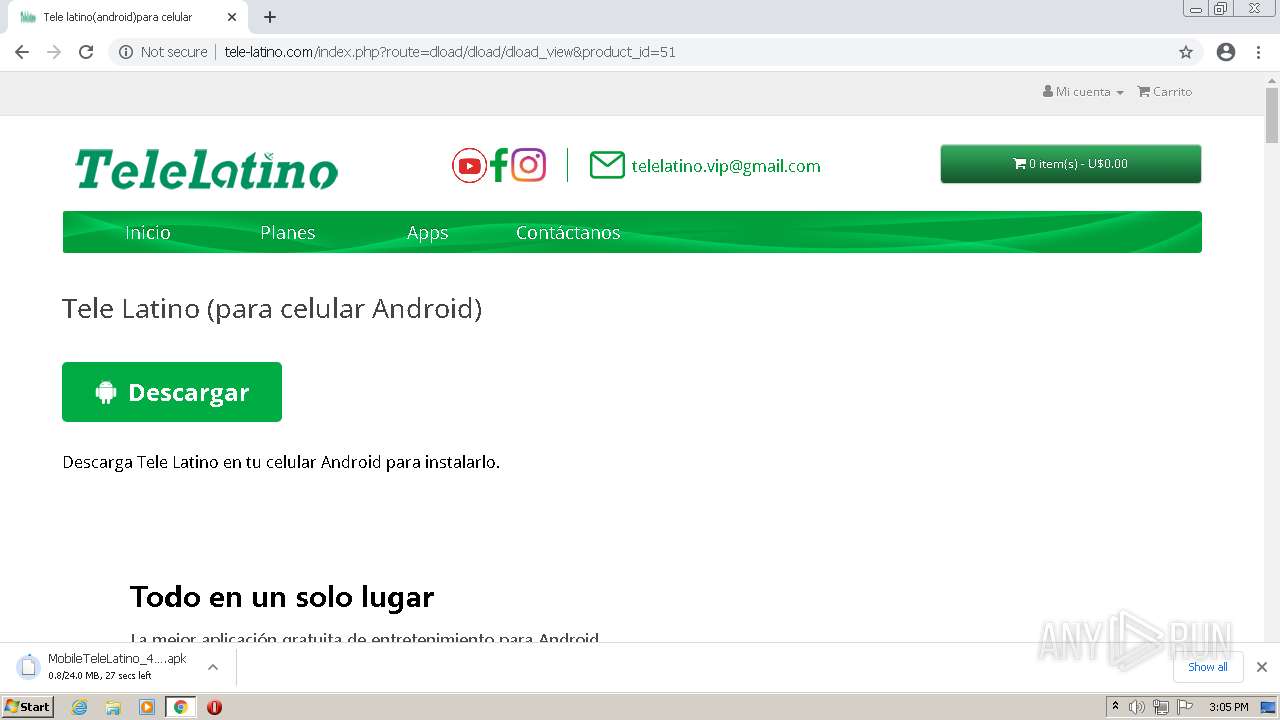1280x720 pixels.
Task: Open the Contáctanos menu item
Action: click(568, 232)
